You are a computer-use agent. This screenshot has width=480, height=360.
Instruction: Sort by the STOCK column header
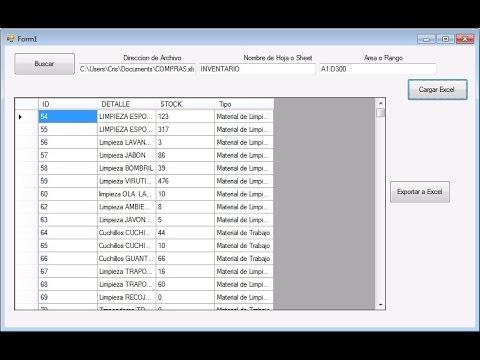[x=185, y=104]
